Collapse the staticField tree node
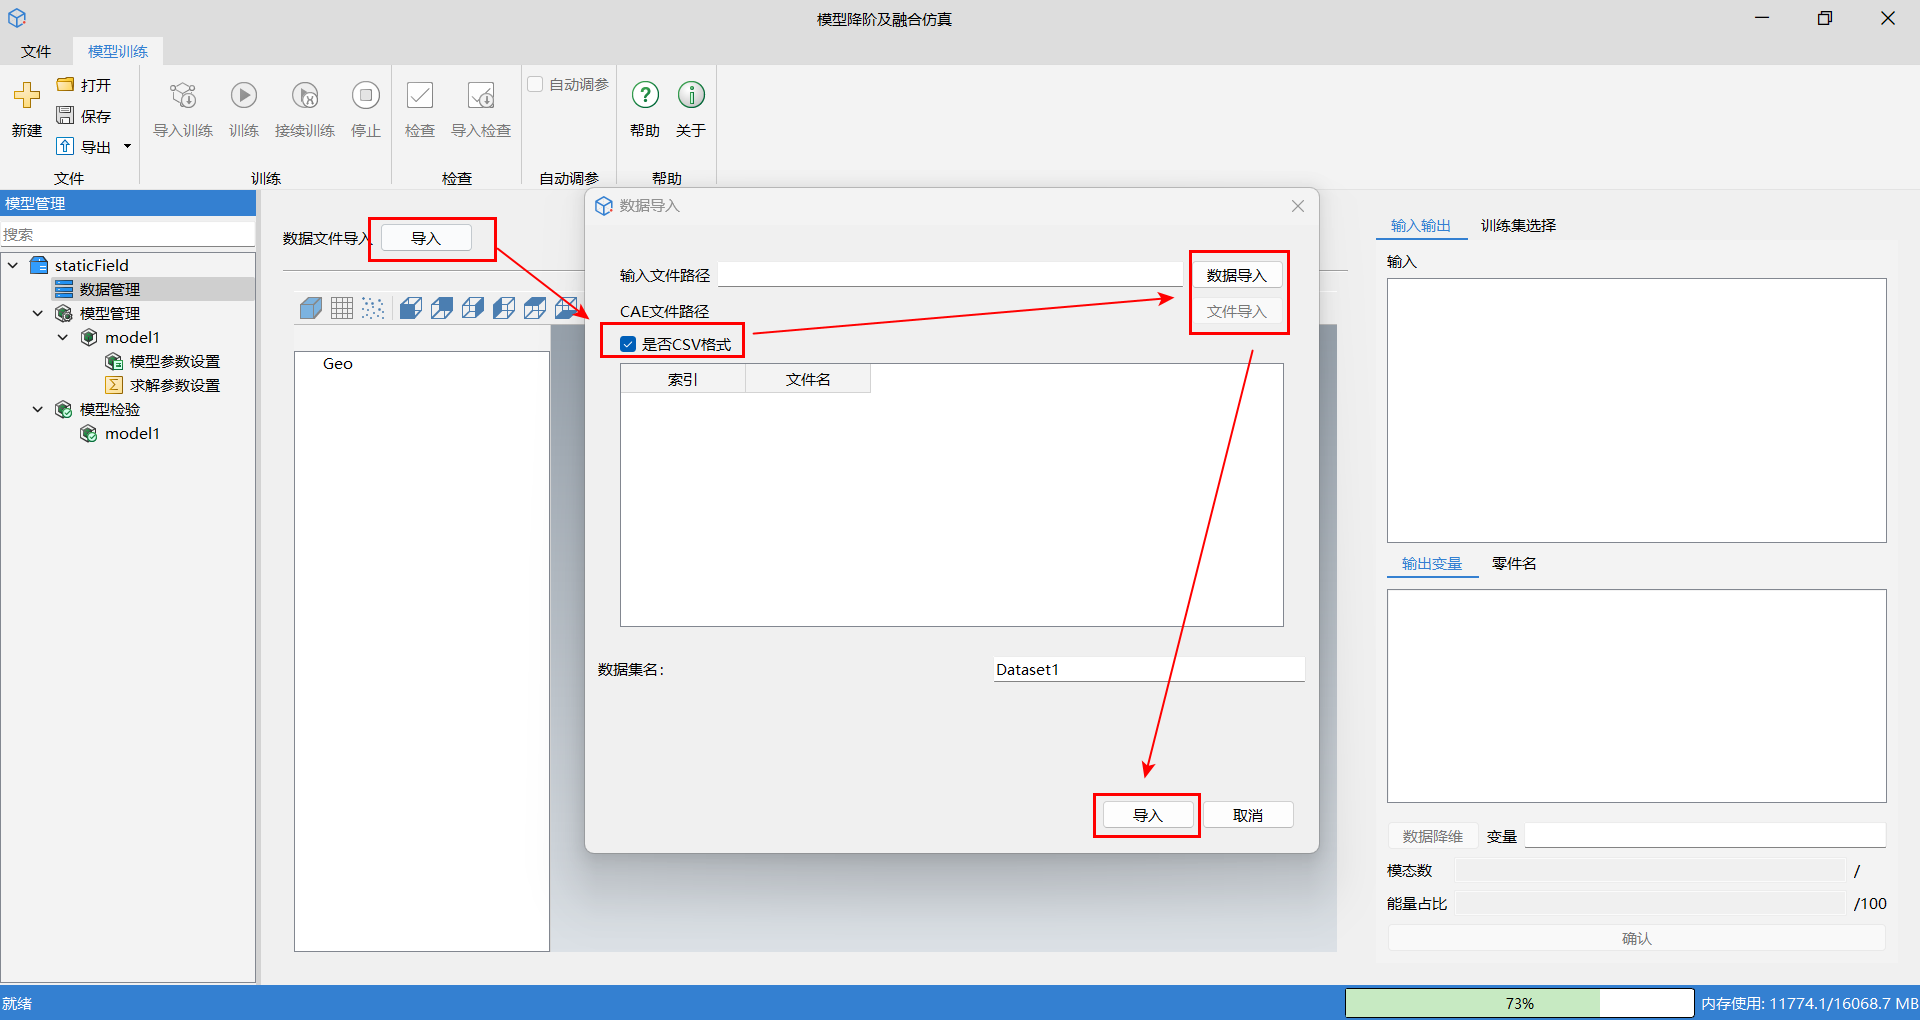The height and width of the screenshot is (1020, 1920). click(13, 265)
